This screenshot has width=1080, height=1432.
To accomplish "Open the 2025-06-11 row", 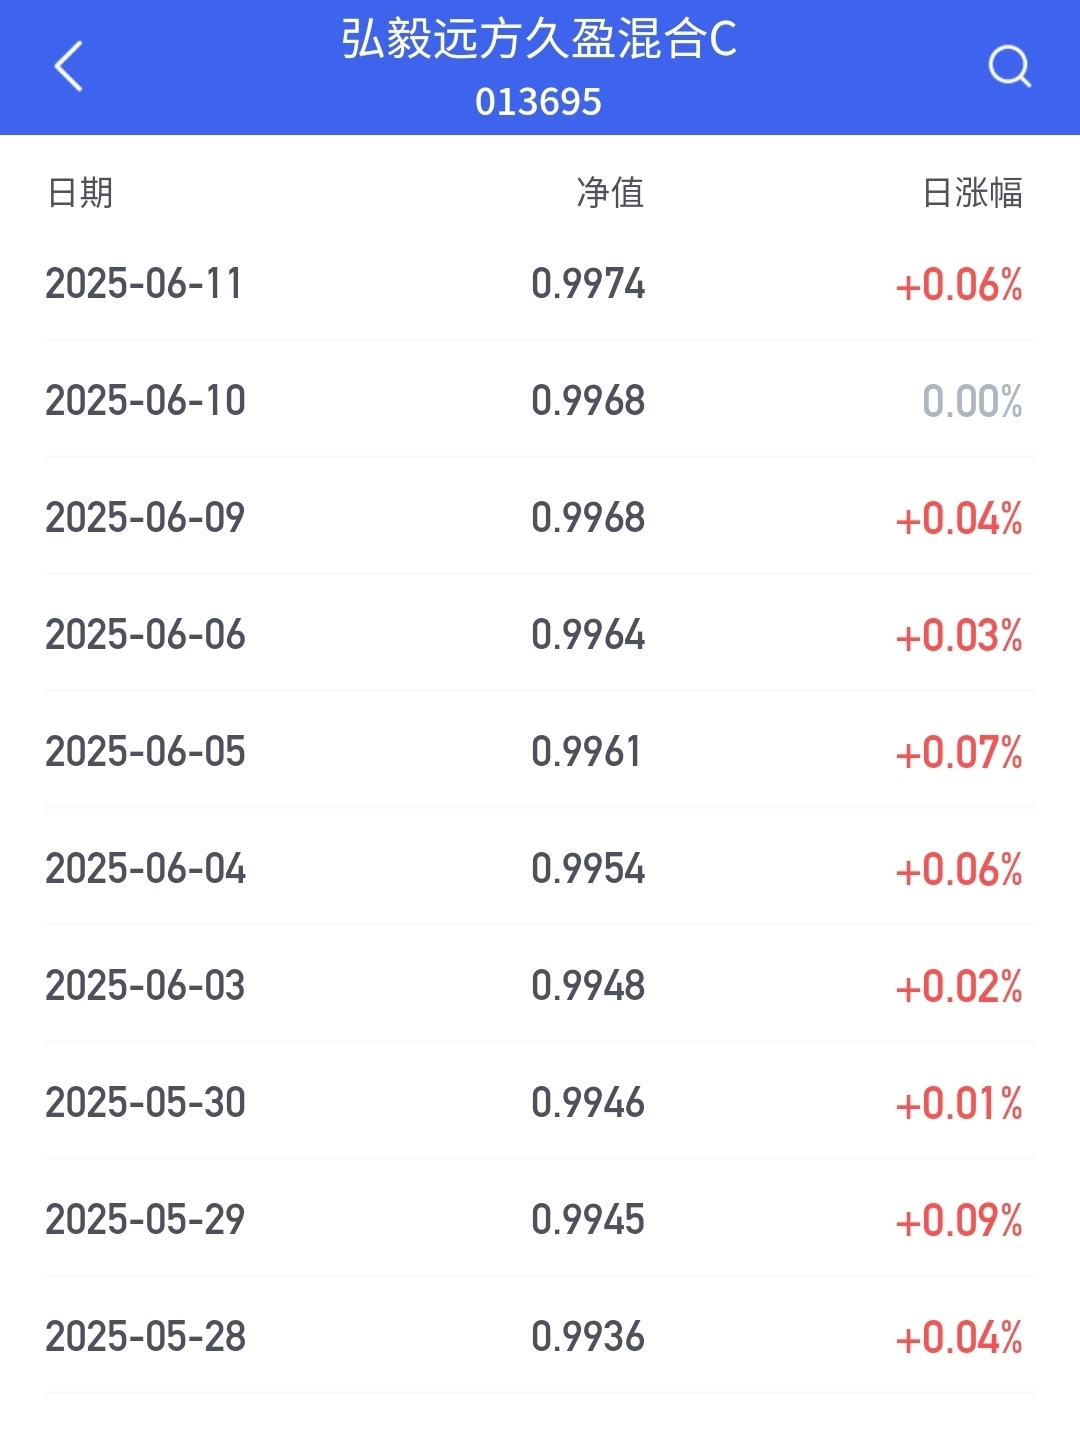I will tap(540, 284).
